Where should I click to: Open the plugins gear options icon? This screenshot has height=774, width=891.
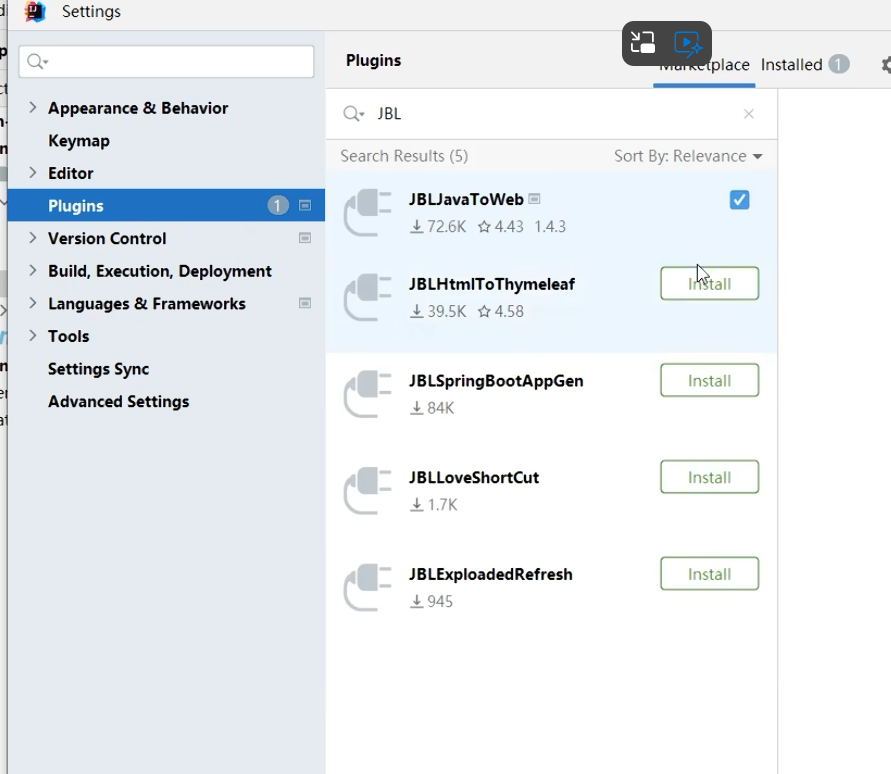click(886, 65)
